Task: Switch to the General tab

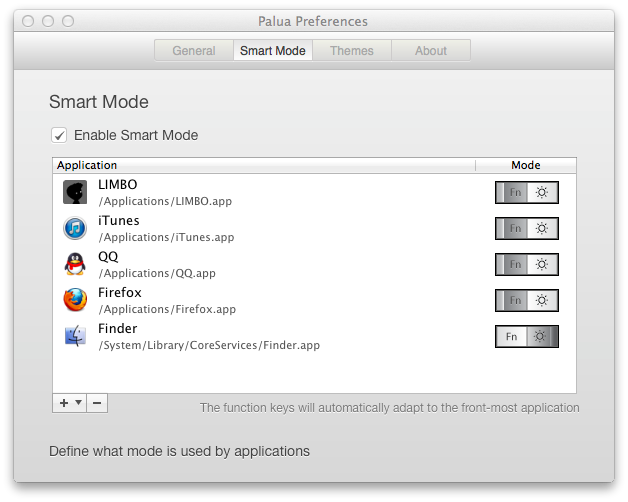Action: point(194,50)
